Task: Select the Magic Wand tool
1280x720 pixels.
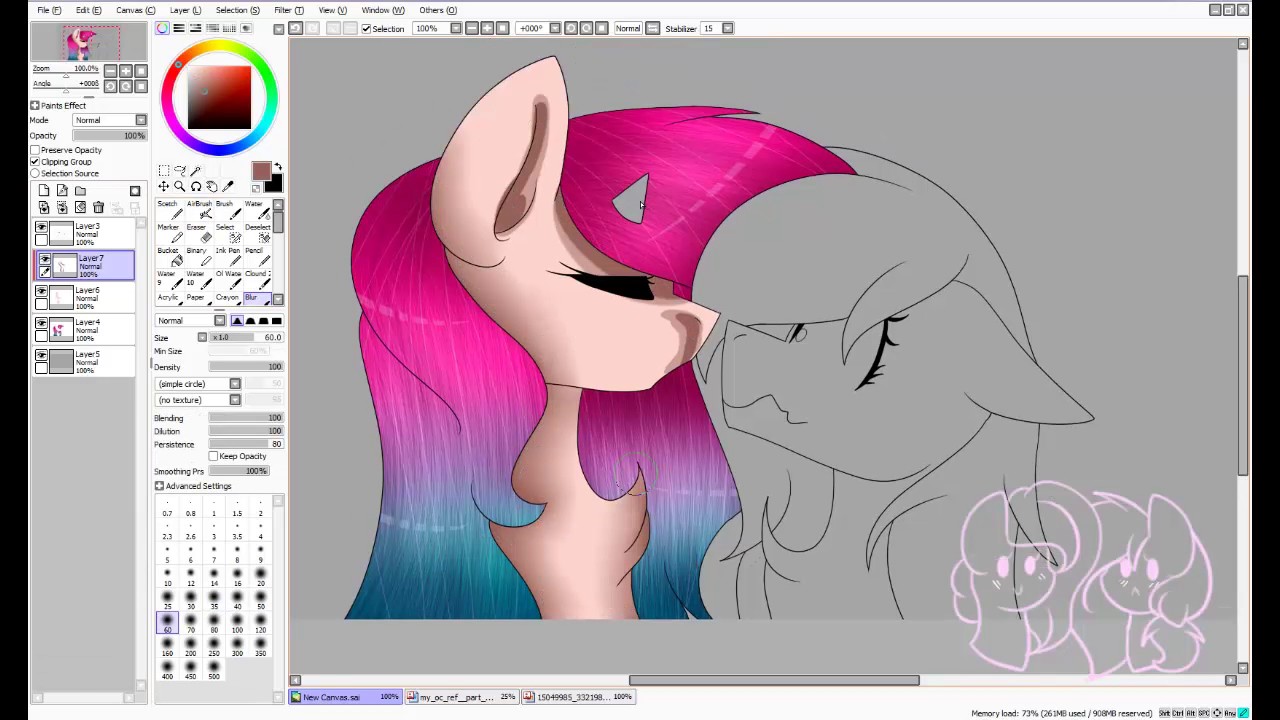Action: 195,170
